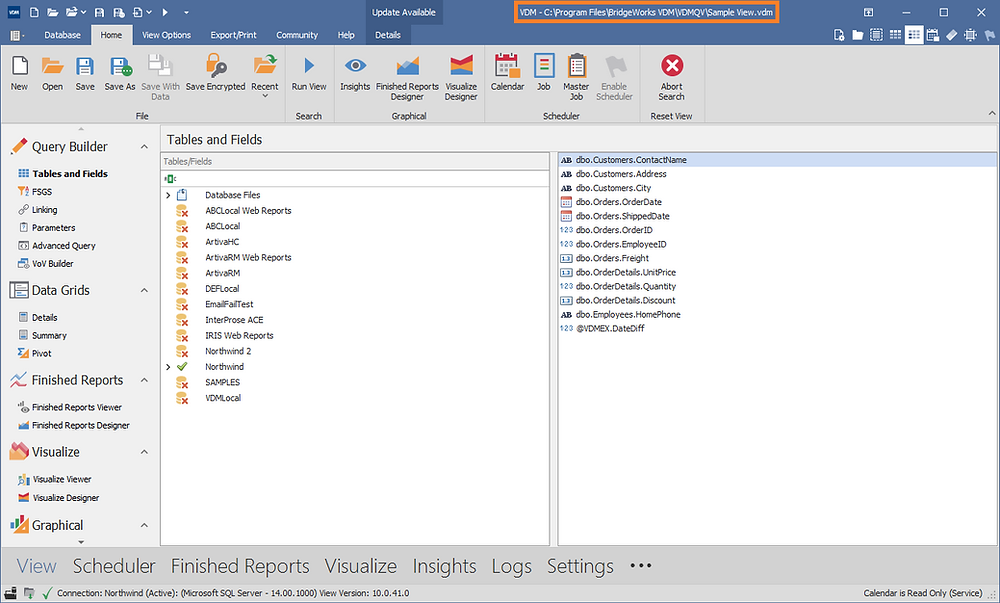Collapse the Data Grids section
Viewport: 1000px width, 603px height.
[x=144, y=291]
